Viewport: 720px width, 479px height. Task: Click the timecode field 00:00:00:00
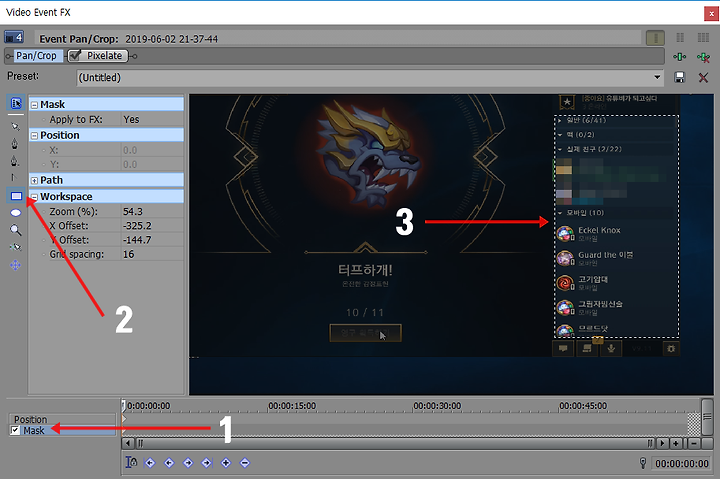point(681,464)
